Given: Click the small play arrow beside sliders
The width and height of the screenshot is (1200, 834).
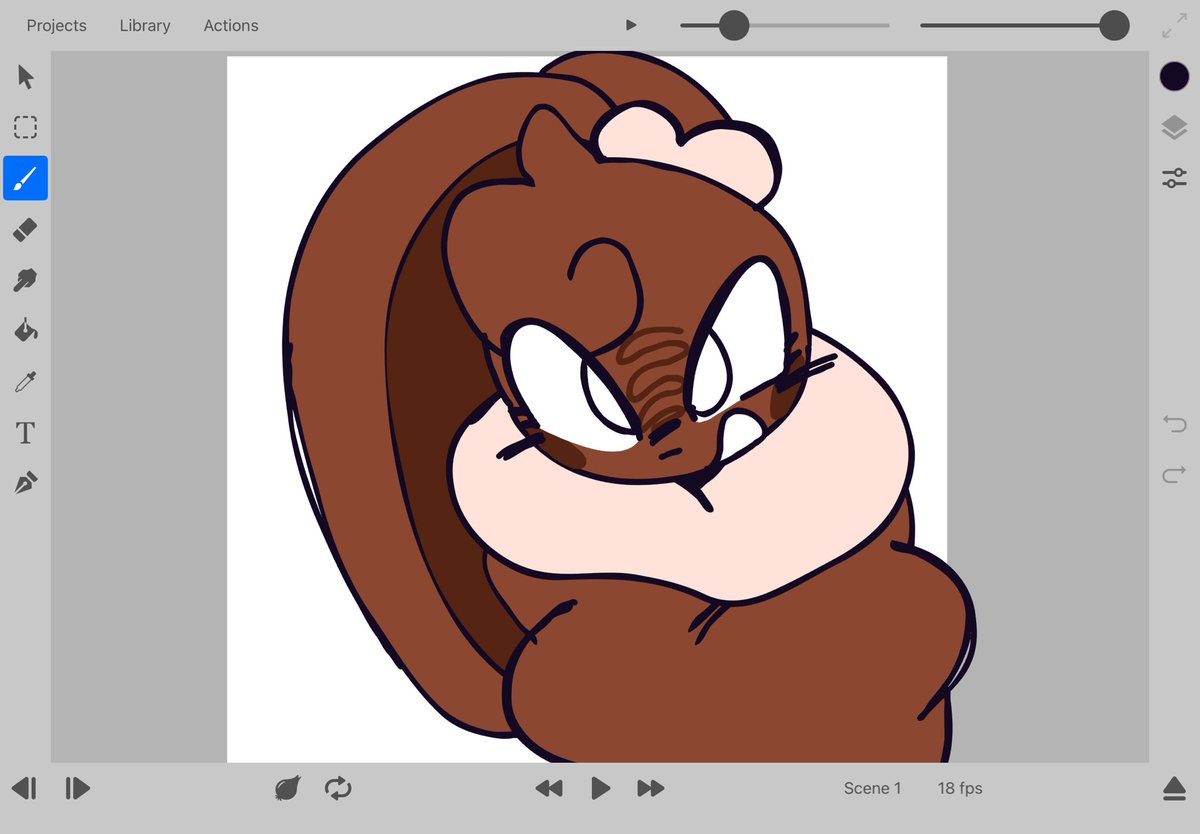Looking at the screenshot, I should (631, 25).
